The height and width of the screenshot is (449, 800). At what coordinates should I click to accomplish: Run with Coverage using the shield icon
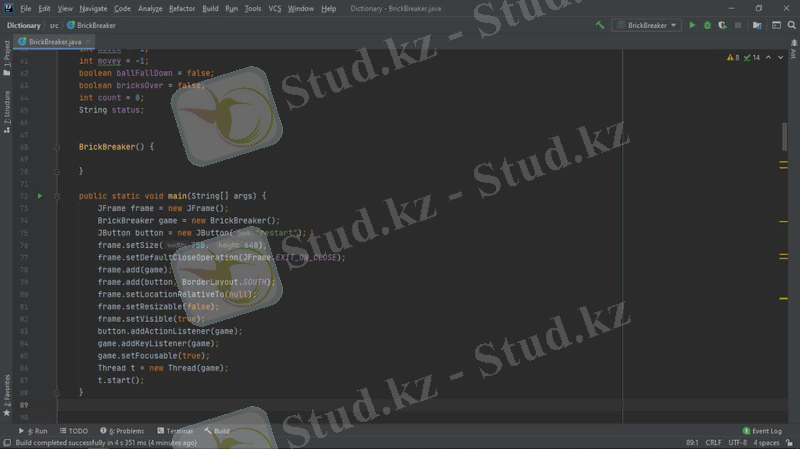(722, 25)
